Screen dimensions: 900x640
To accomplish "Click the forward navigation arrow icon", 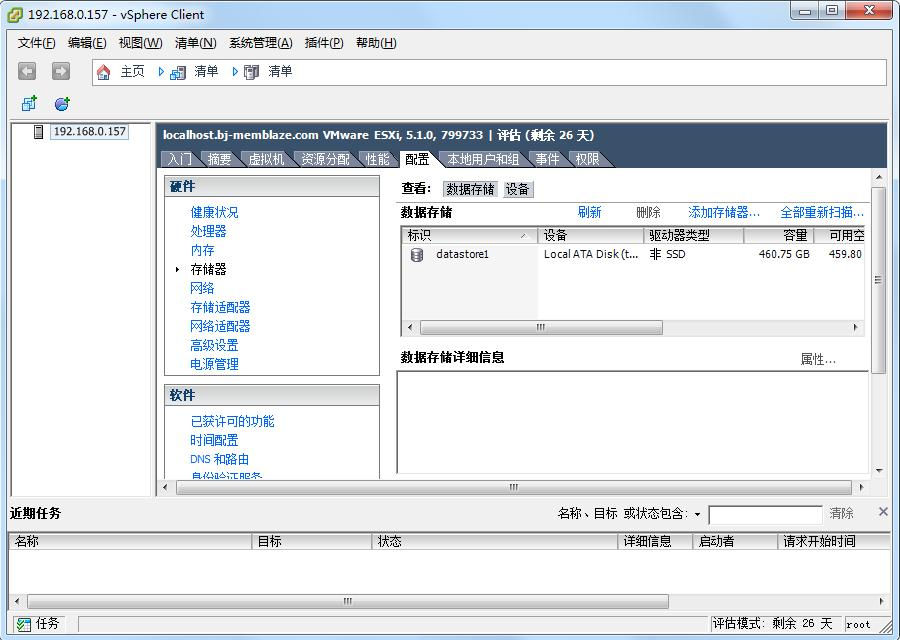I will (x=60, y=71).
